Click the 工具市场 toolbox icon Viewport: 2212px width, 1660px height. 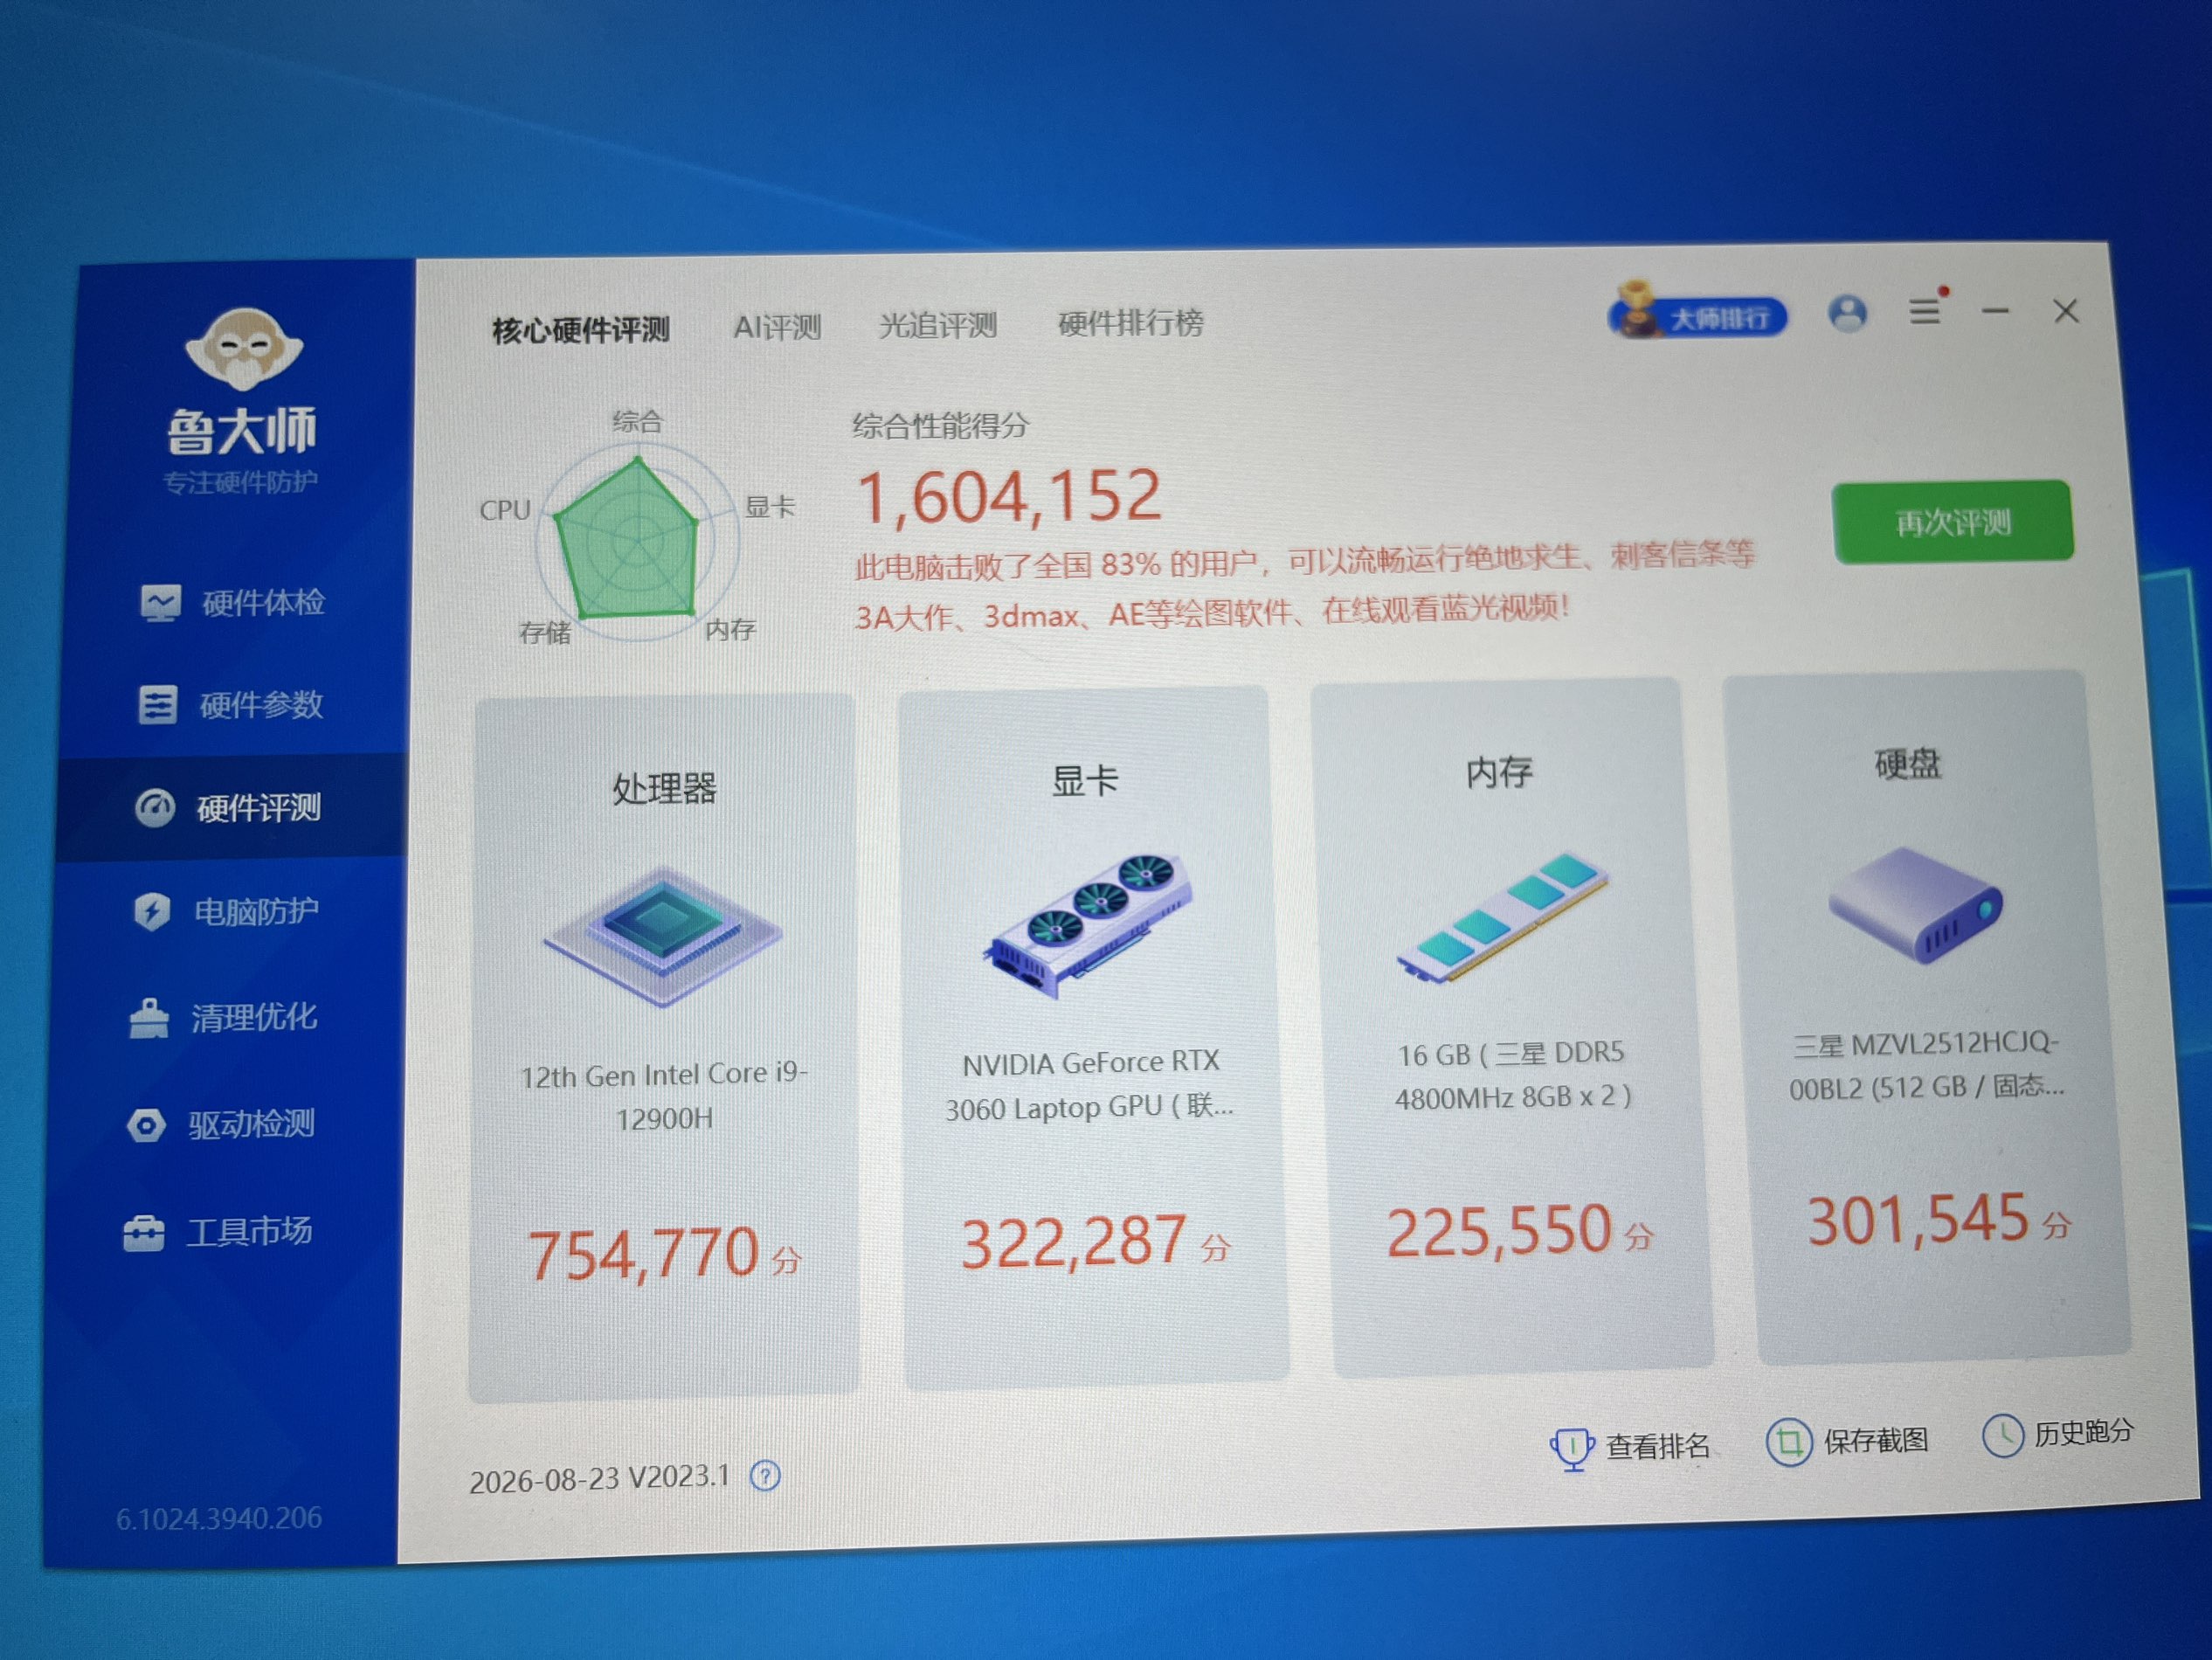click(x=144, y=1232)
